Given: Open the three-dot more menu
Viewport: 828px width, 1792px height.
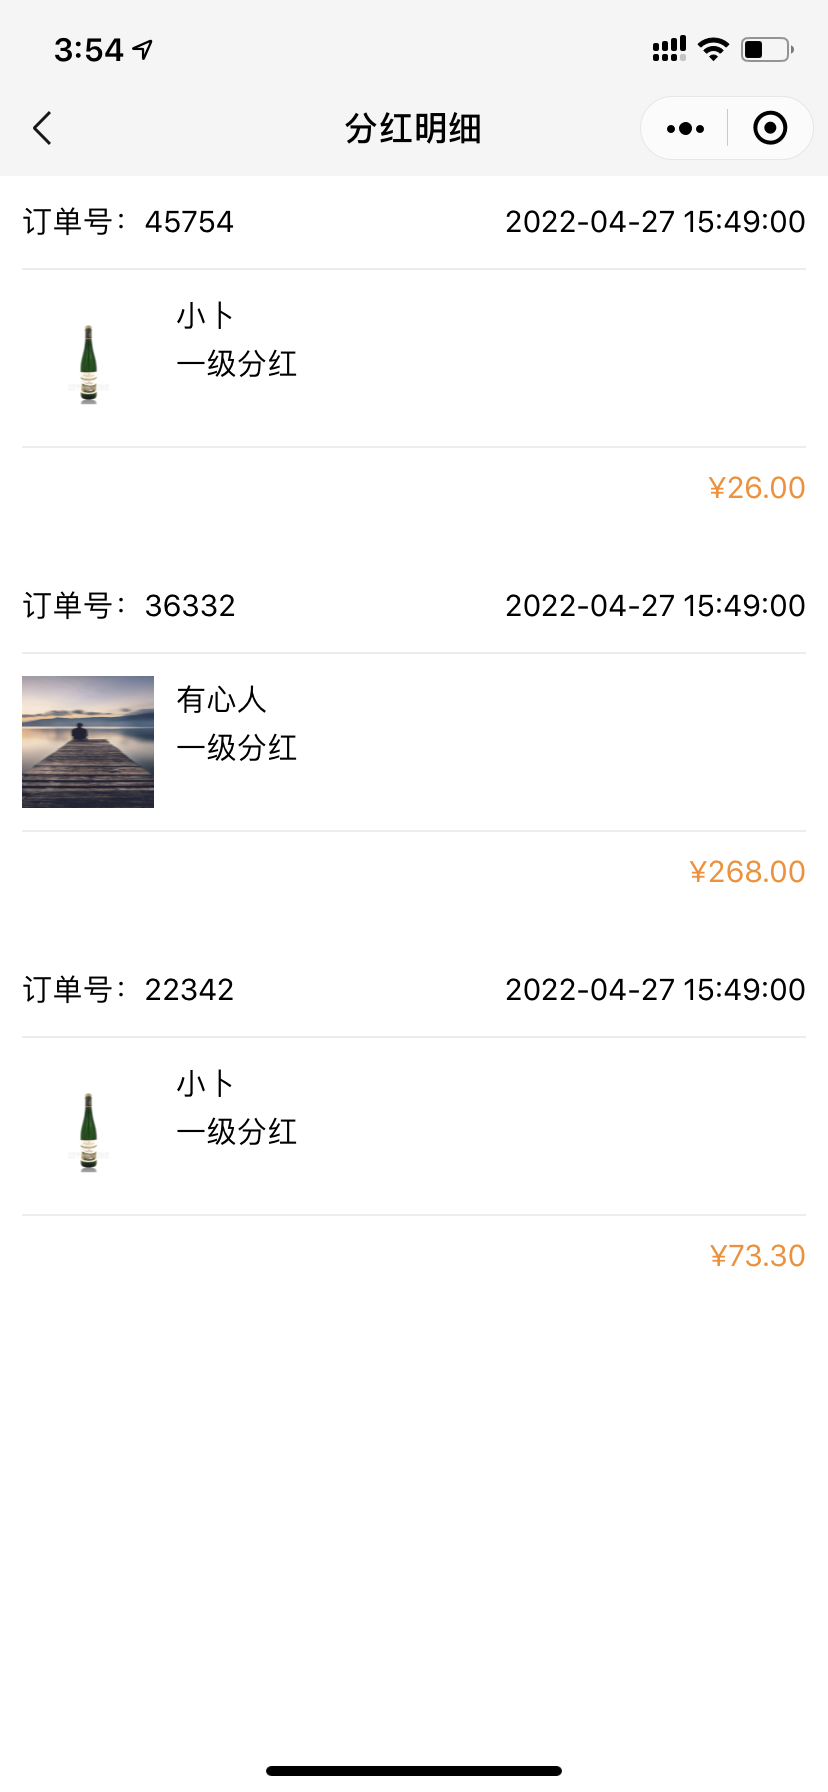Looking at the screenshot, I should tap(685, 128).
